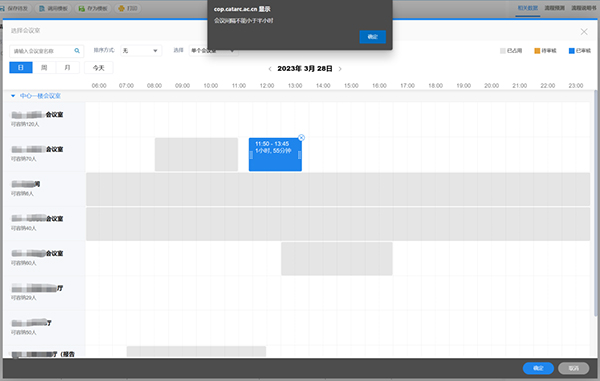Switch to 日 day view
Viewport: 600px width, 381px height.
[x=21, y=68]
